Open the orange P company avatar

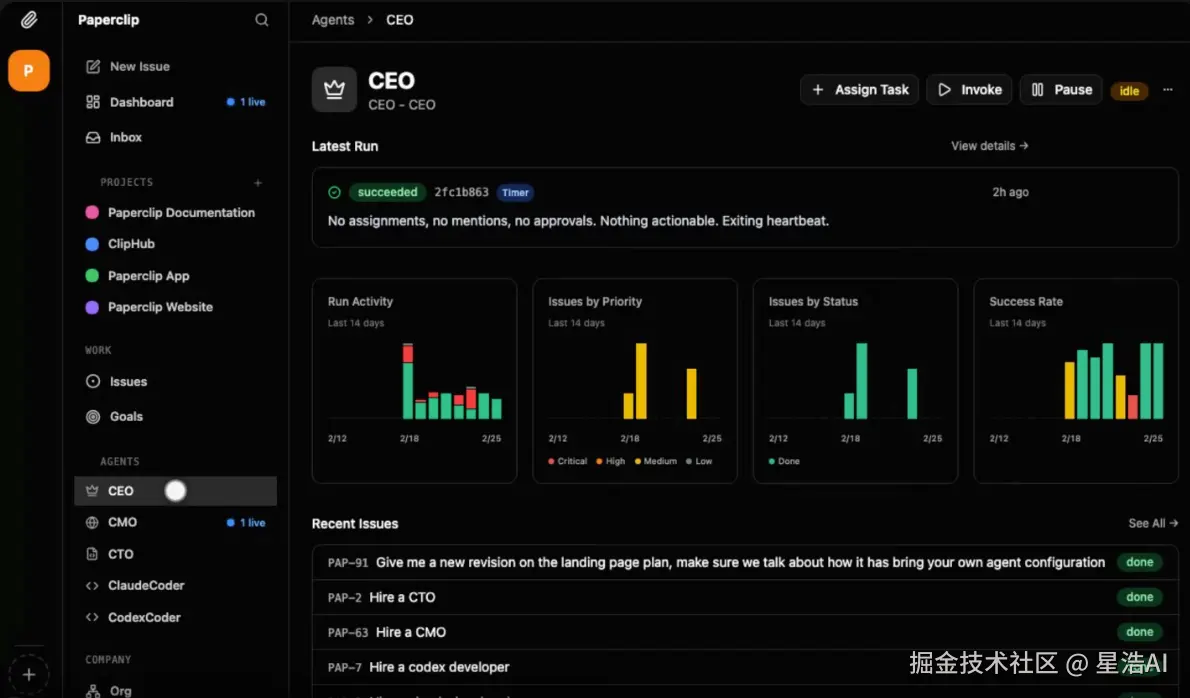pyautogui.click(x=29, y=71)
